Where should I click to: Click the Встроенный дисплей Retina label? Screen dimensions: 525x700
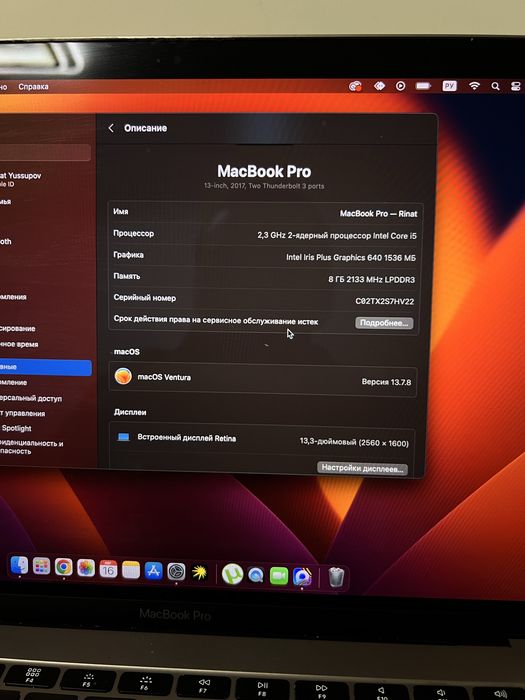(x=187, y=438)
